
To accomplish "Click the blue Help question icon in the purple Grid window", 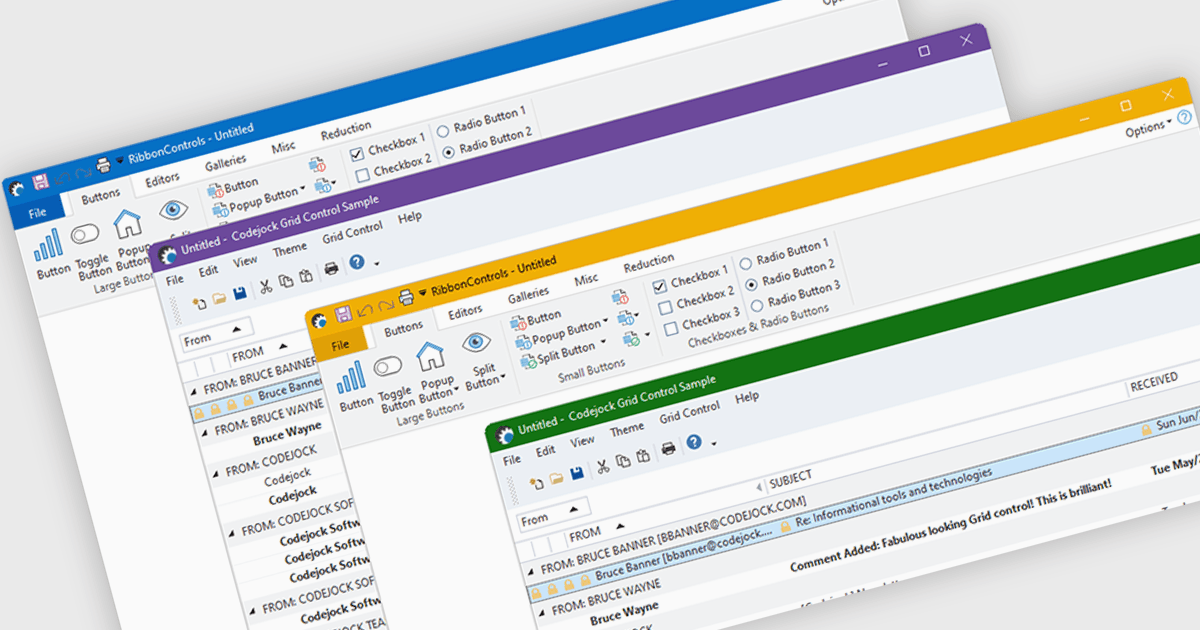I will 356,264.
